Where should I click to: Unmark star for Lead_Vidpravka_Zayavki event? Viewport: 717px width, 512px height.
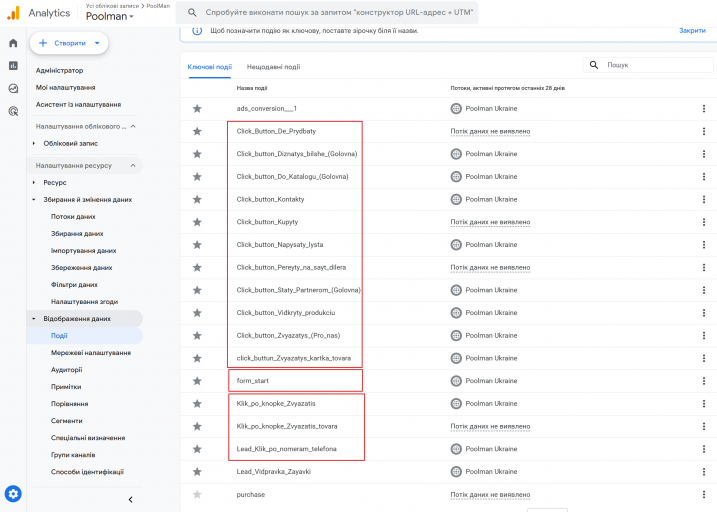point(197,471)
